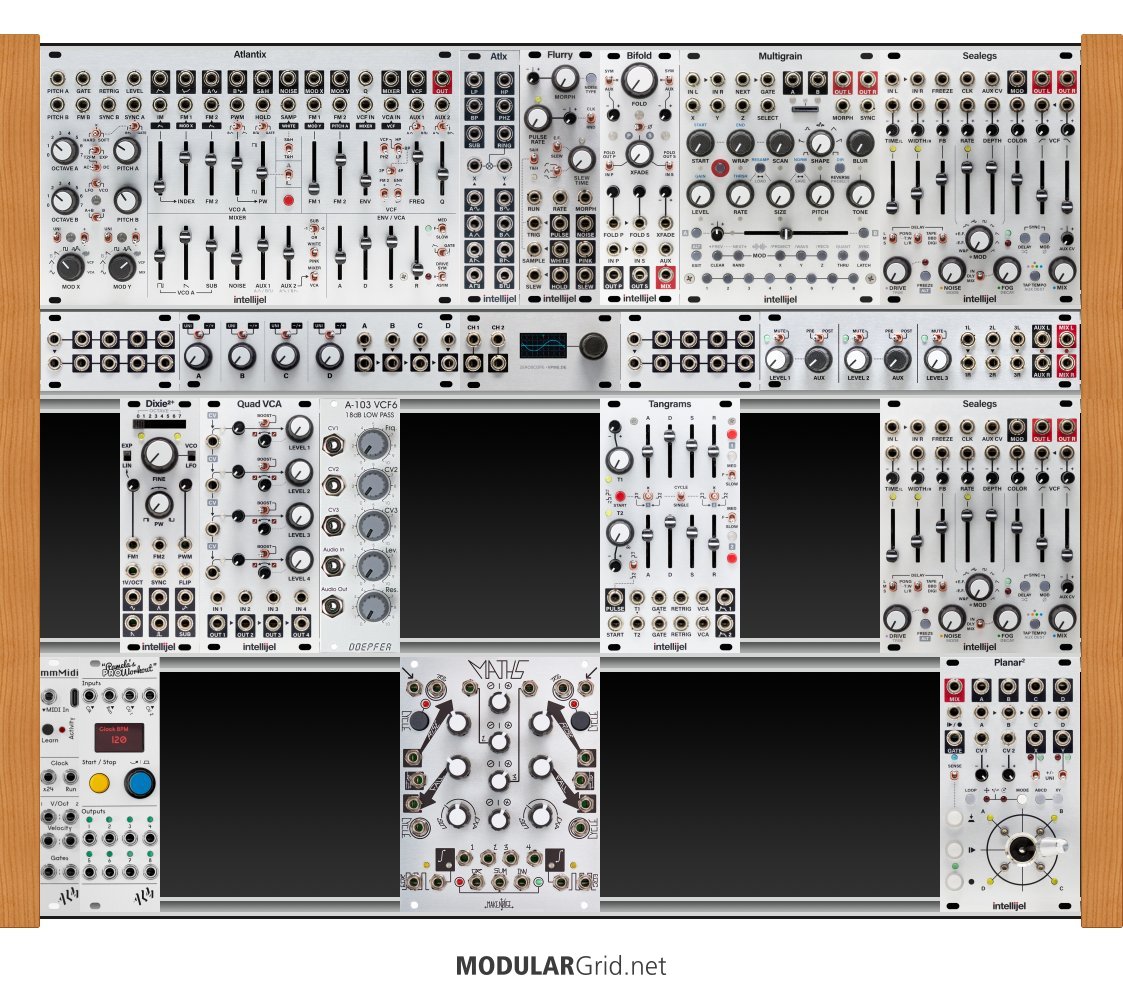
Task: Click the red OUT jack on Atlantix
Action: click(443, 79)
